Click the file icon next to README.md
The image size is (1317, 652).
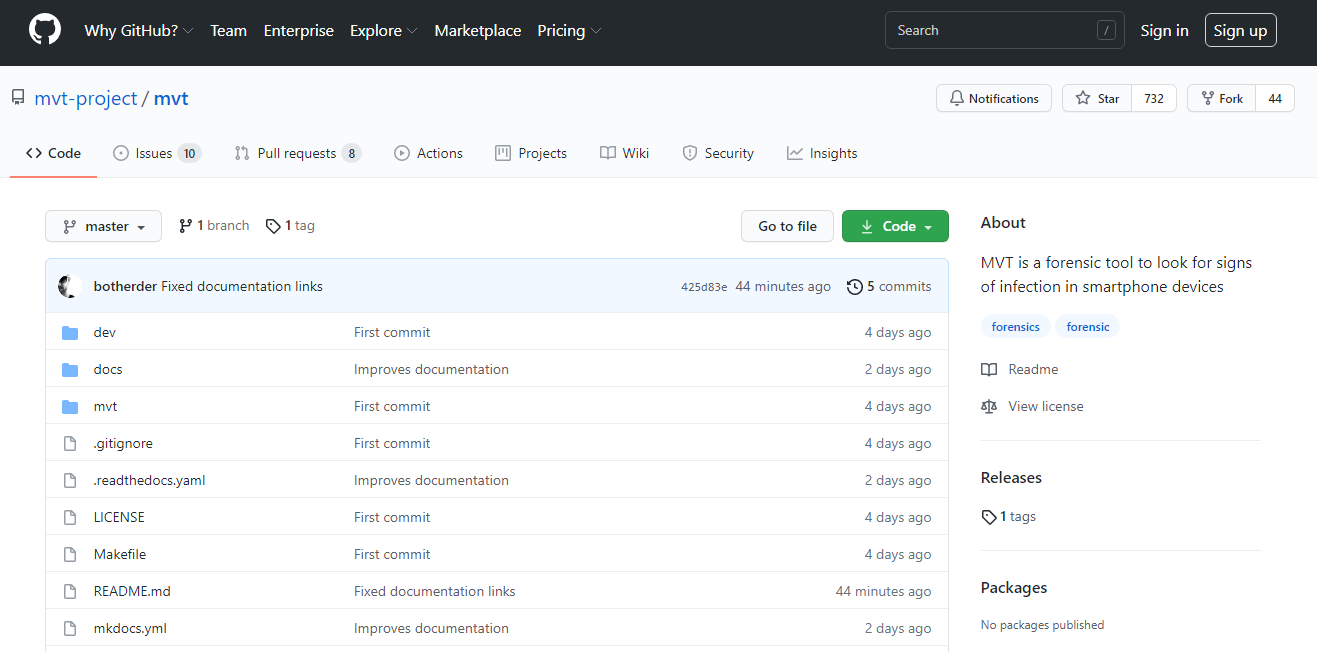click(x=70, y=591)
